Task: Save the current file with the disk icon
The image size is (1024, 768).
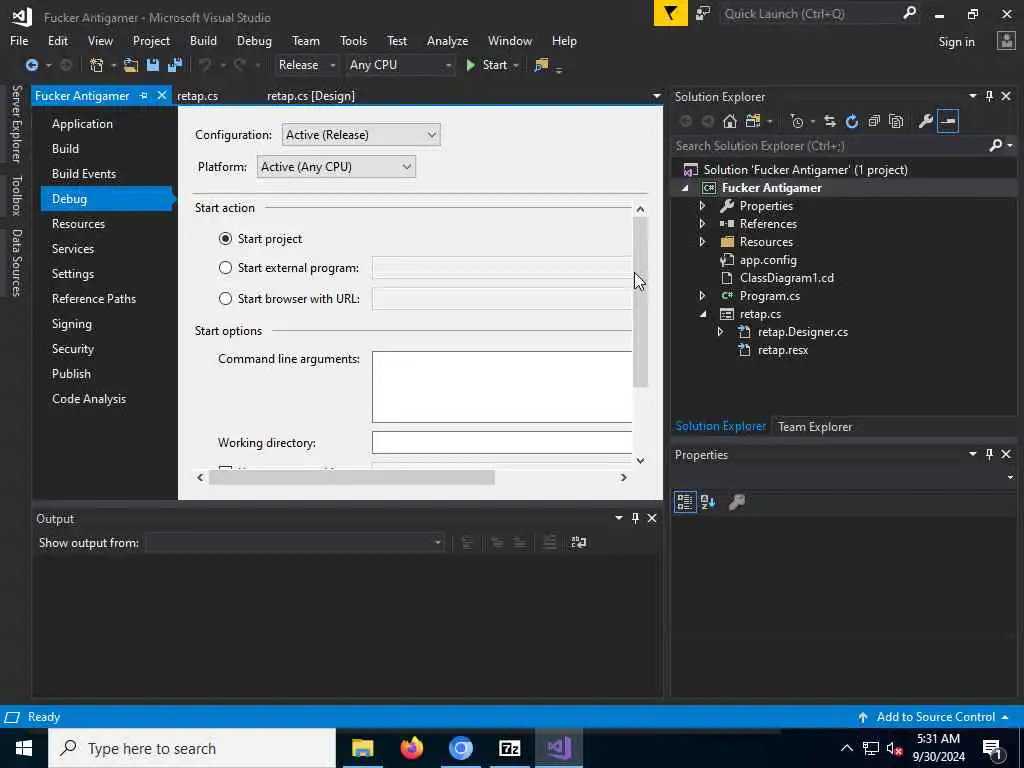Action: click(x=153, y=65)
